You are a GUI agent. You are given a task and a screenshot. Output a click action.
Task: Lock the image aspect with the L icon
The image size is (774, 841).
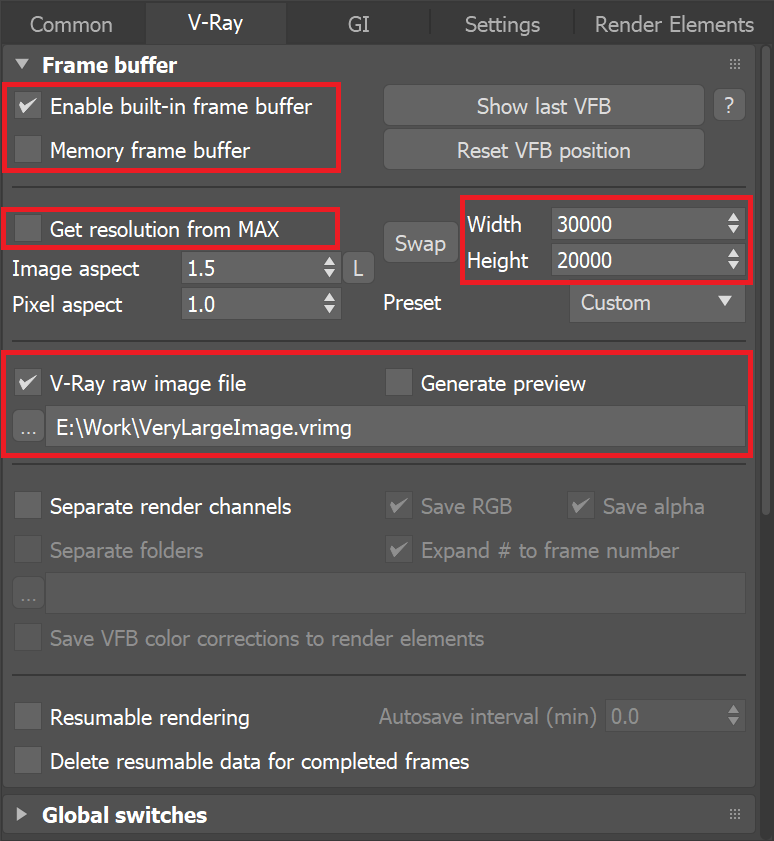358,268
